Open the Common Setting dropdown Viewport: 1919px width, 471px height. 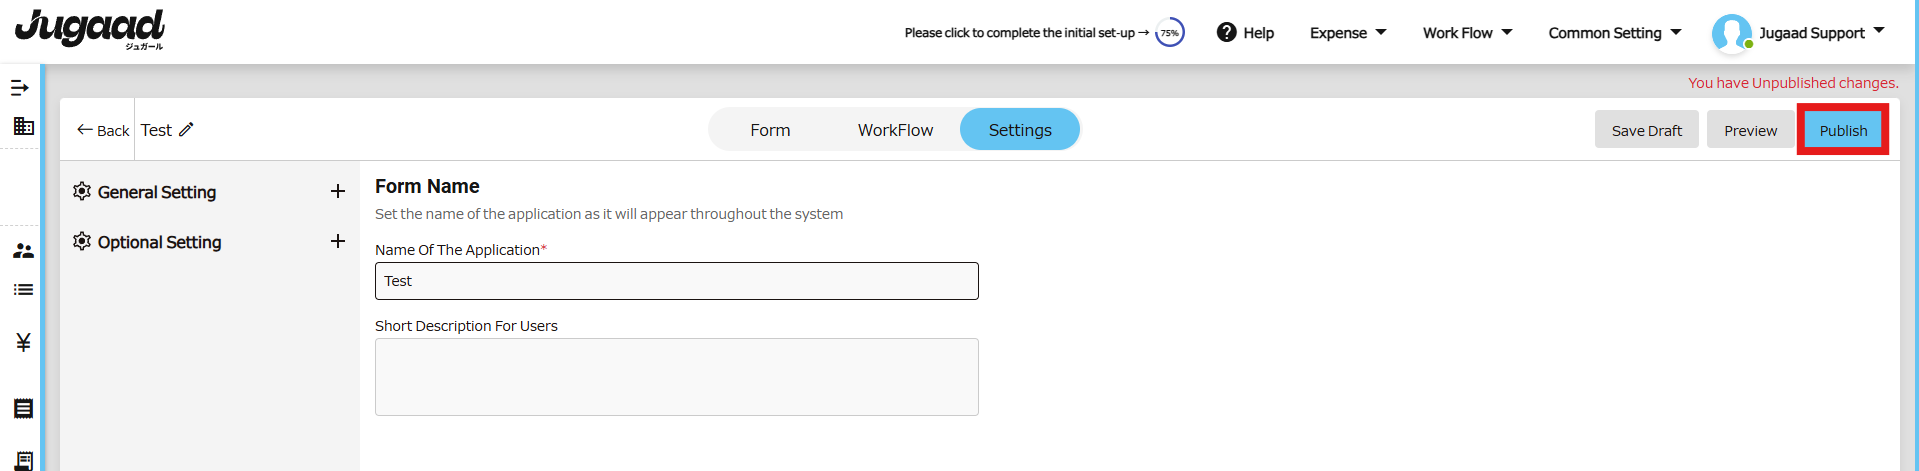(1615, 33)
